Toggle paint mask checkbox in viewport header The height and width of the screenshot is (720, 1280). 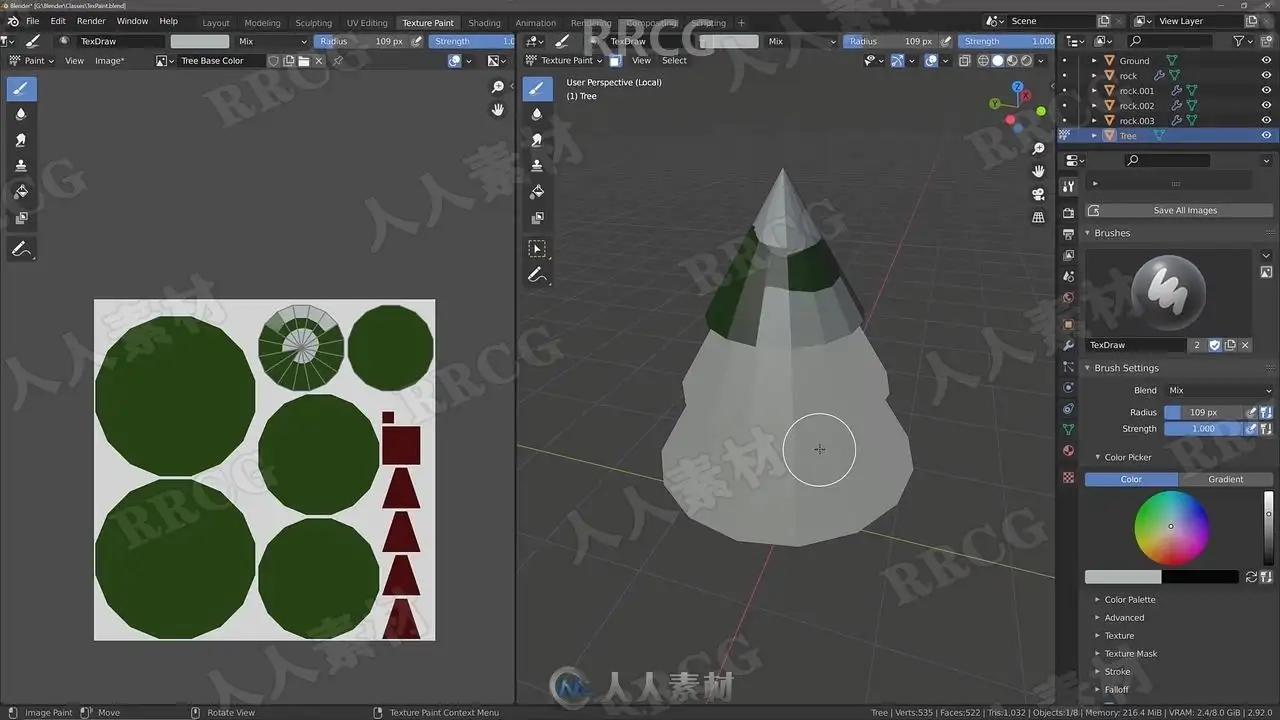tap(616, 61)
